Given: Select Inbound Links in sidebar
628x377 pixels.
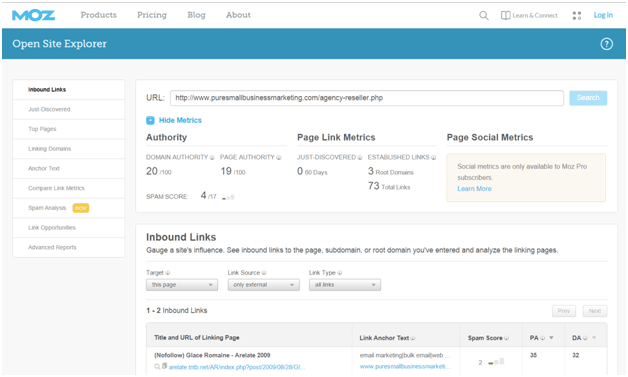Looking at the screenshot, I should (x=69, y=90).
